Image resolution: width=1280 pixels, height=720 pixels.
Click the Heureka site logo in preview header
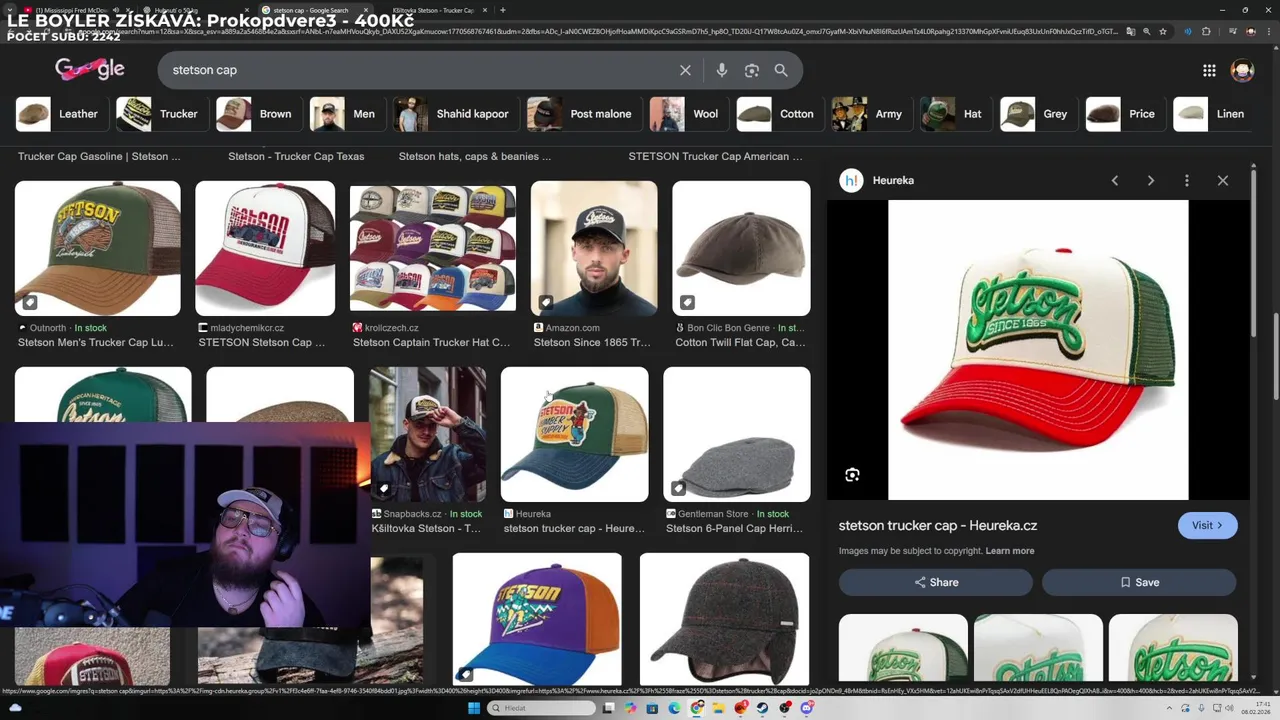pyautogui.click(x=851, y=180)
